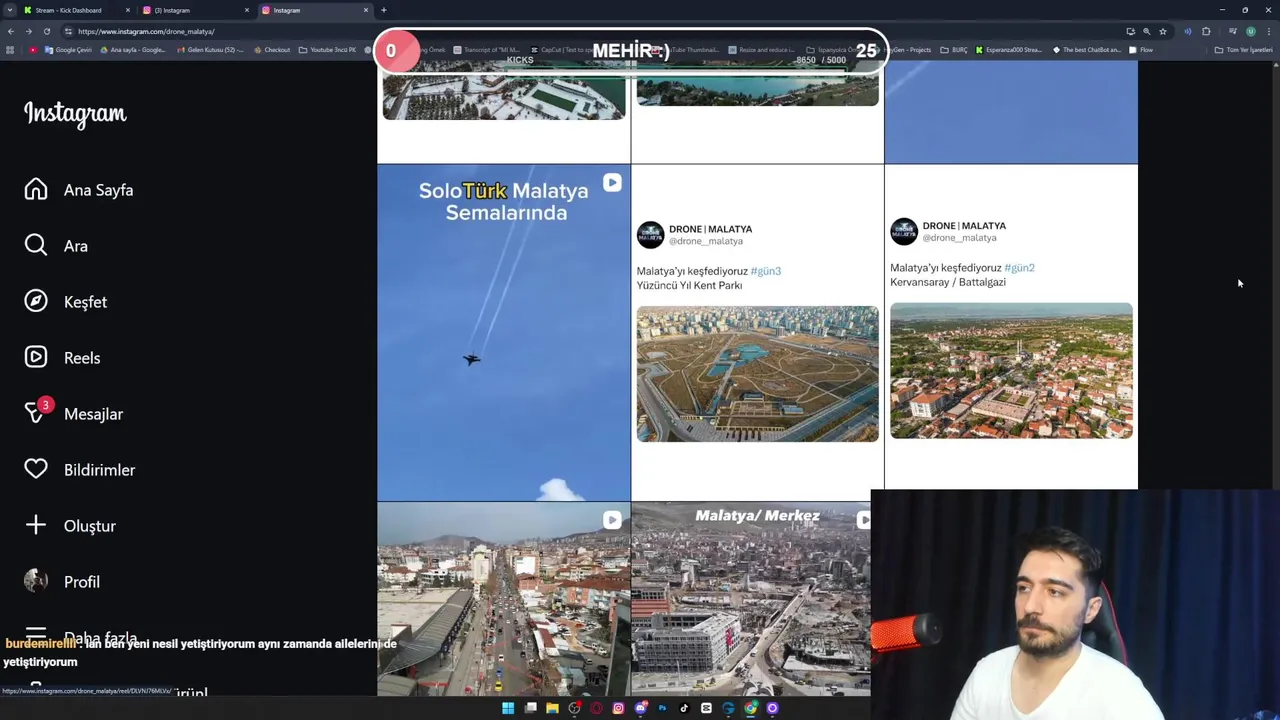
Task: Open a new browser tab
Action: pyautogui.click(x=383, y=10)
